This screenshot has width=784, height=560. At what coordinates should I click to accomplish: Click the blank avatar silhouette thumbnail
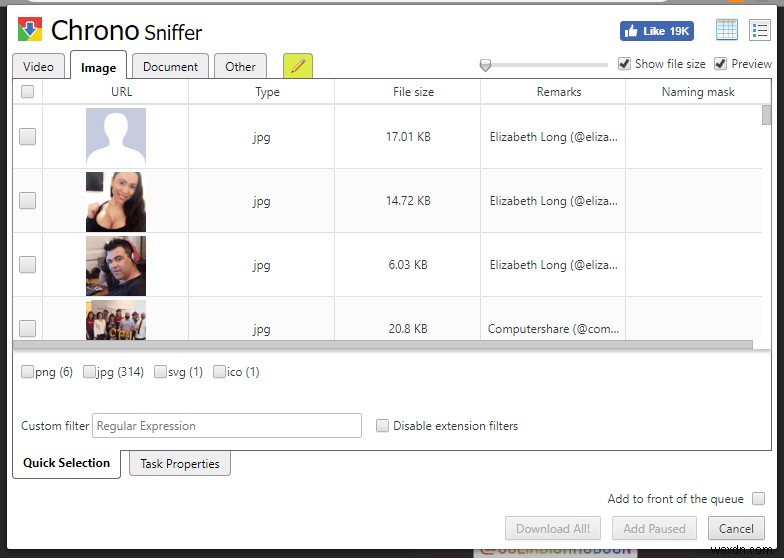click(x=116, y=137)
